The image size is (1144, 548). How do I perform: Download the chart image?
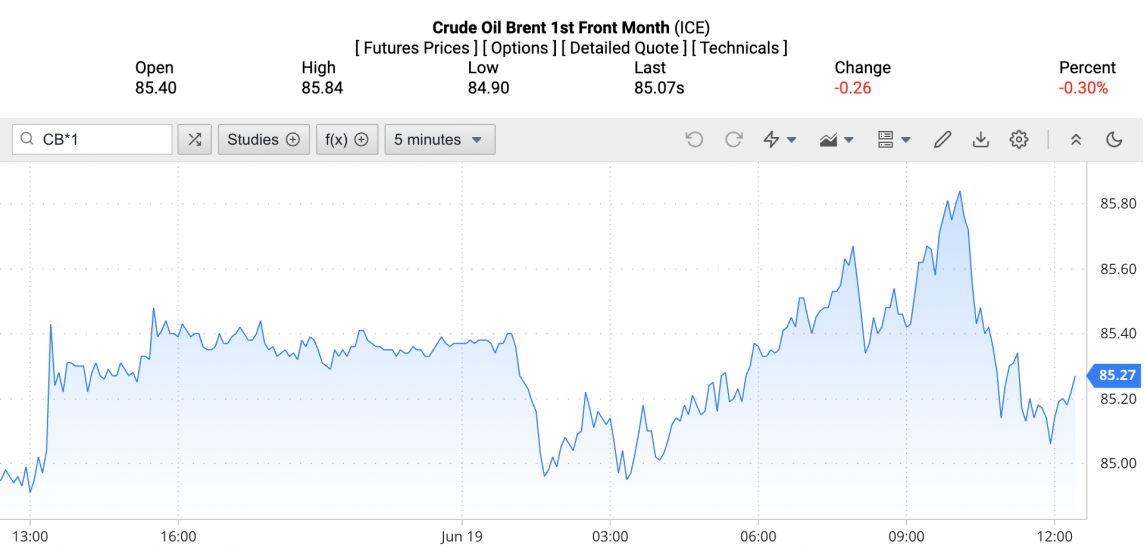(980, 140)
